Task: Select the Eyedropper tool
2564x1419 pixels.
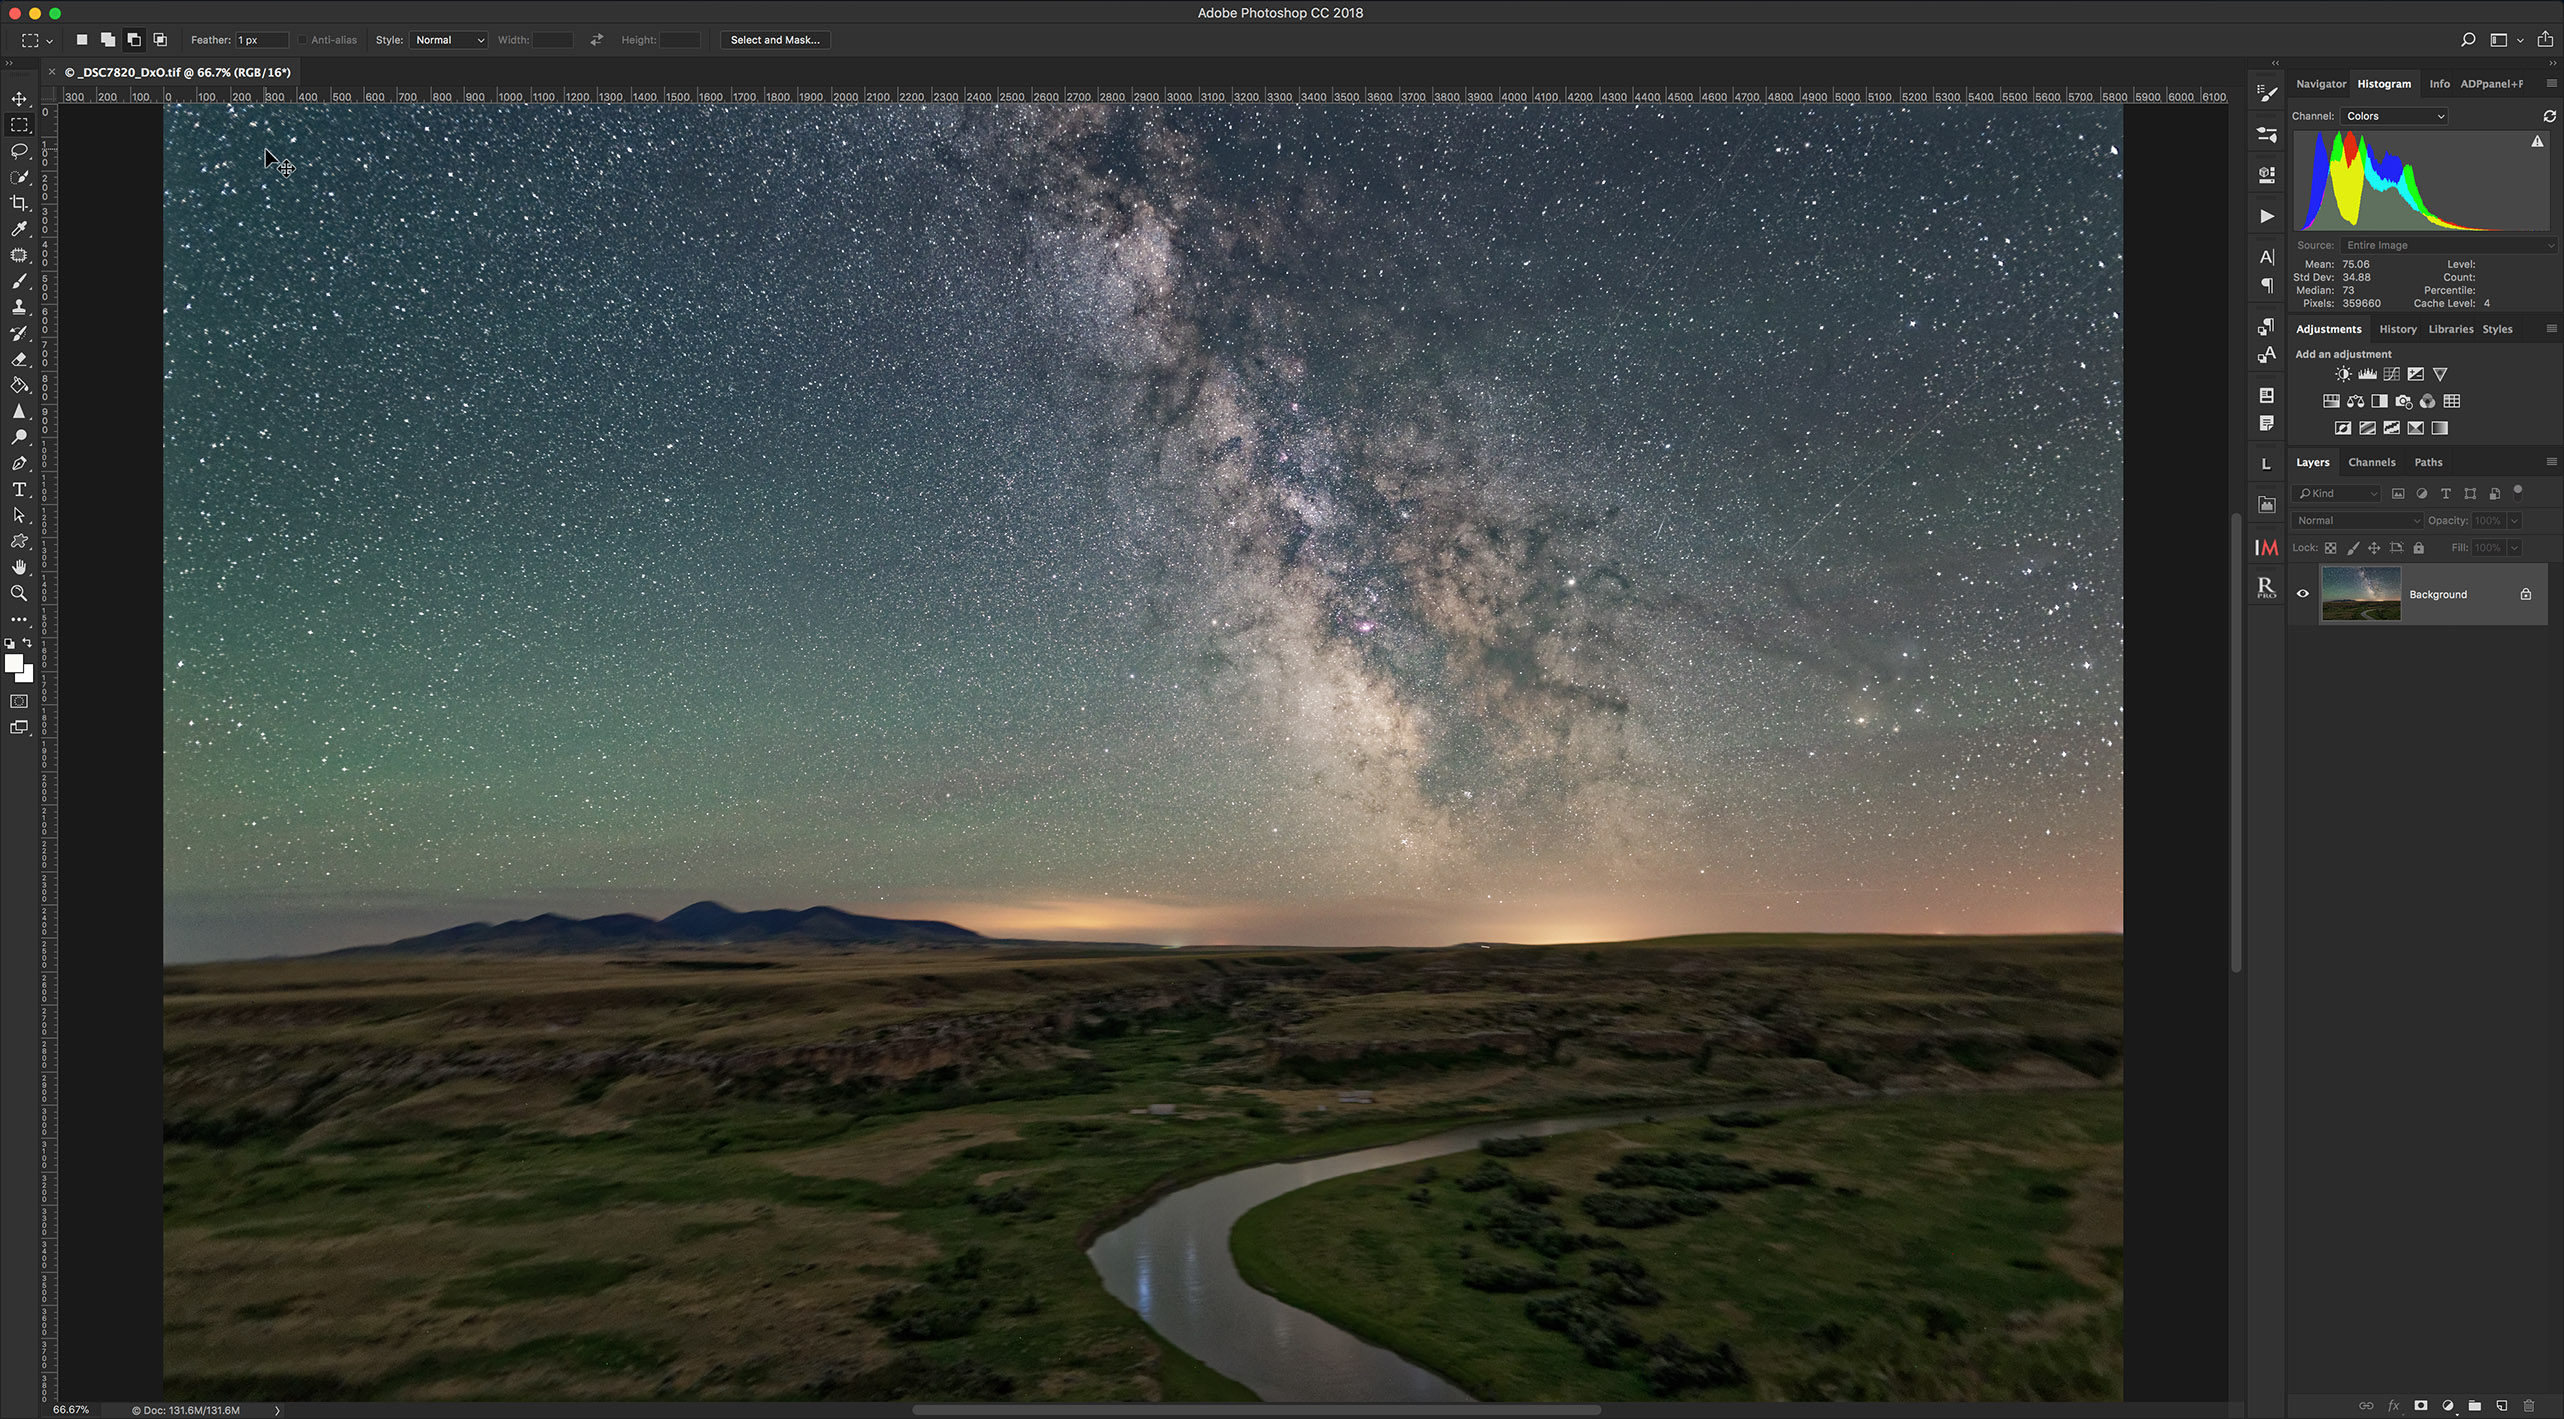Action: coord(19,229)
